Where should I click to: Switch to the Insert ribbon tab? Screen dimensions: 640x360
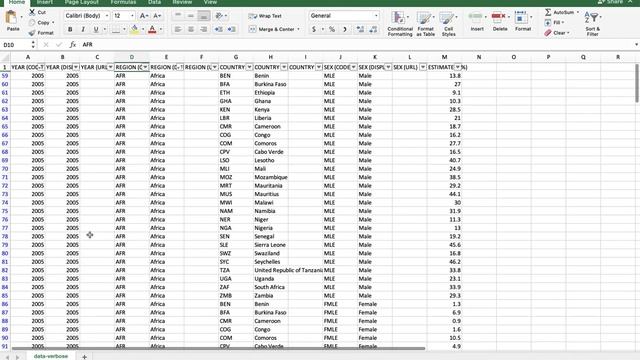click(44, 2)
